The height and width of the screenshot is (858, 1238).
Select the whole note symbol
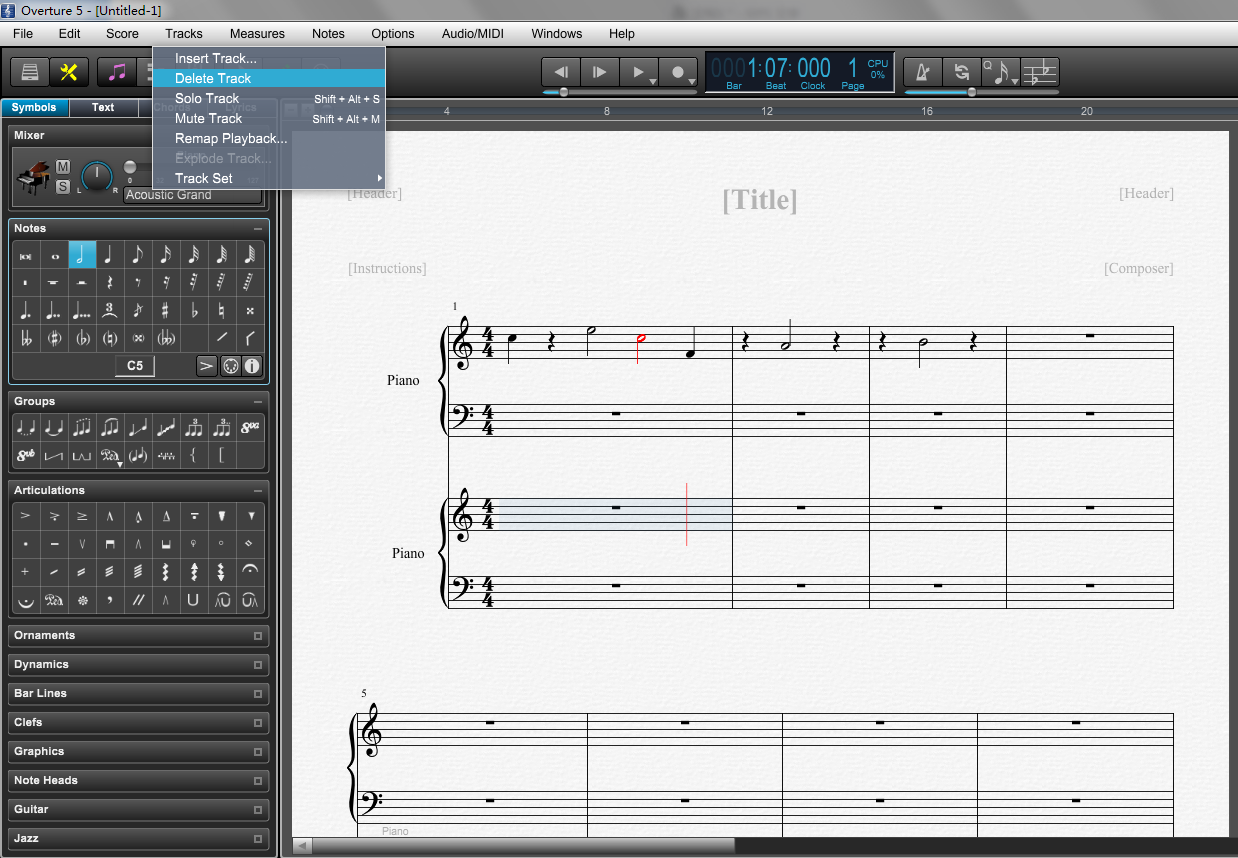(x=54, y=256)
